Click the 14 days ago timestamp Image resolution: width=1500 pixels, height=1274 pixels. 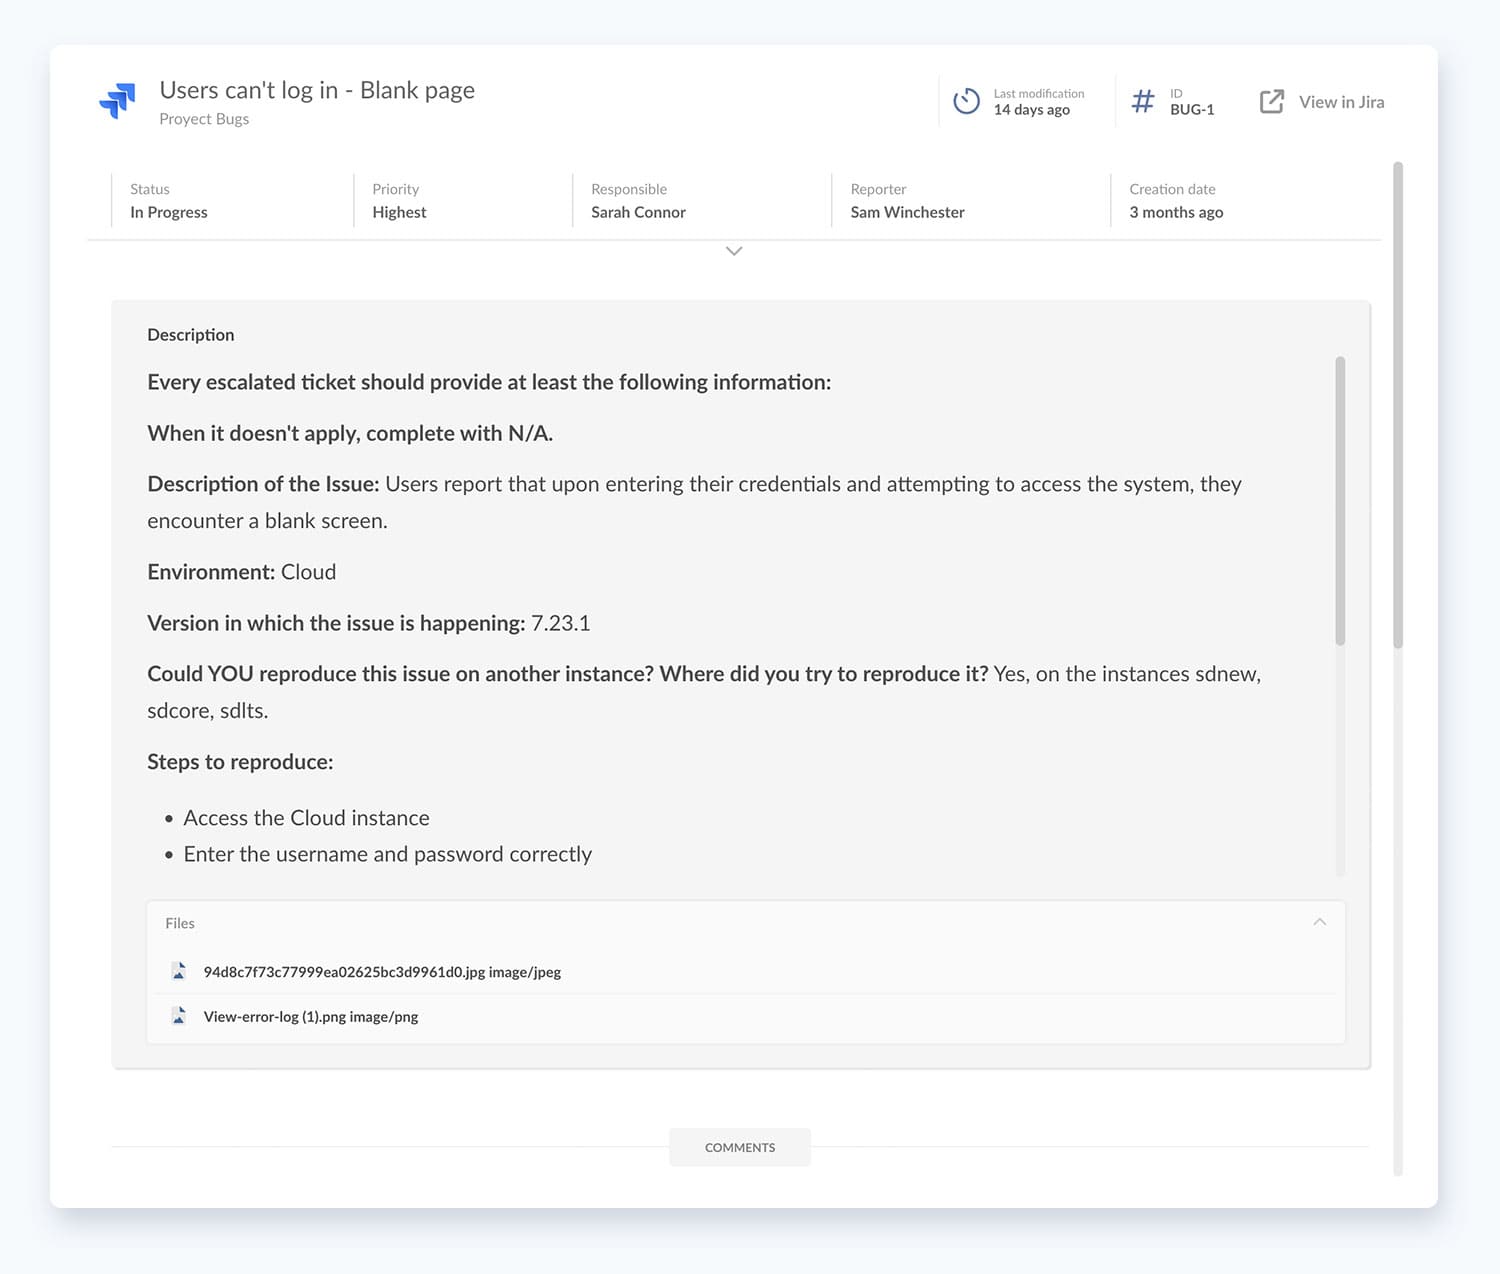click(x=1033, y=110)
